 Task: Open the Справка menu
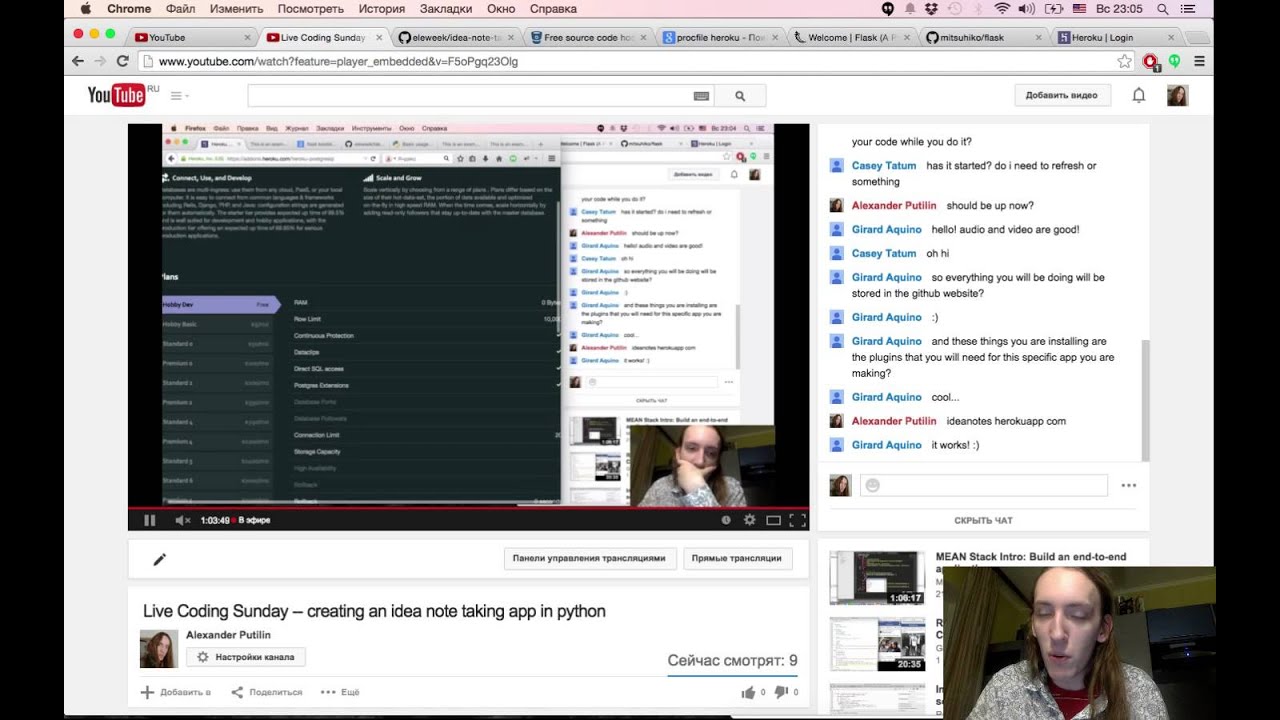pyautogui.click(x=553, y=9)
